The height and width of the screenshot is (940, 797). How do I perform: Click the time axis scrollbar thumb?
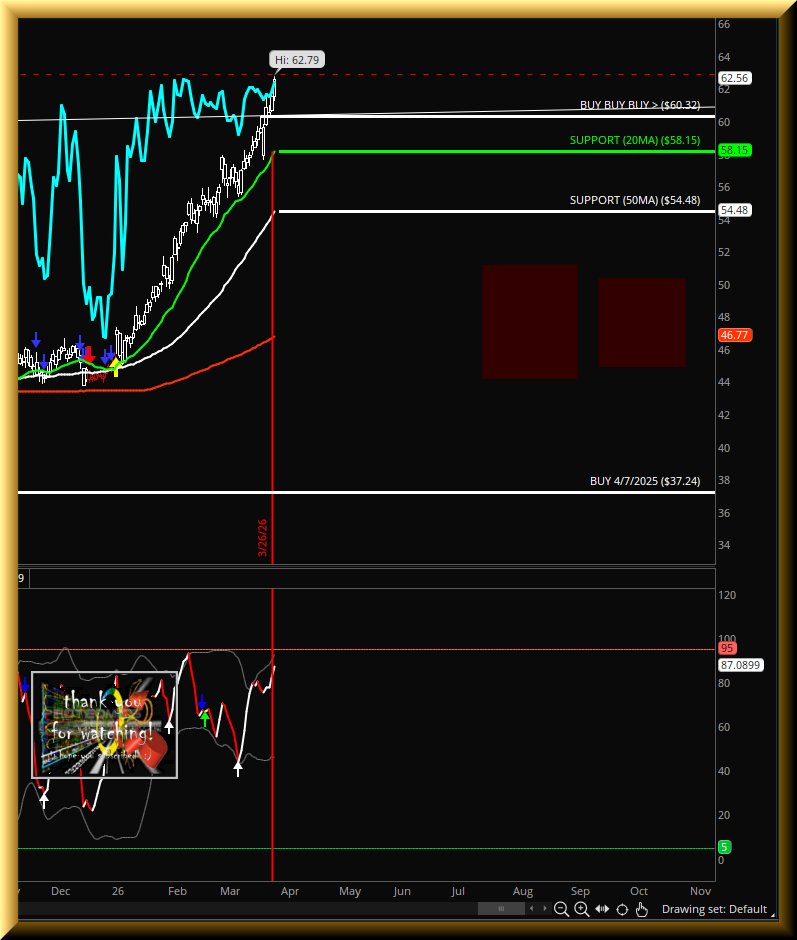tap(501, 909)
